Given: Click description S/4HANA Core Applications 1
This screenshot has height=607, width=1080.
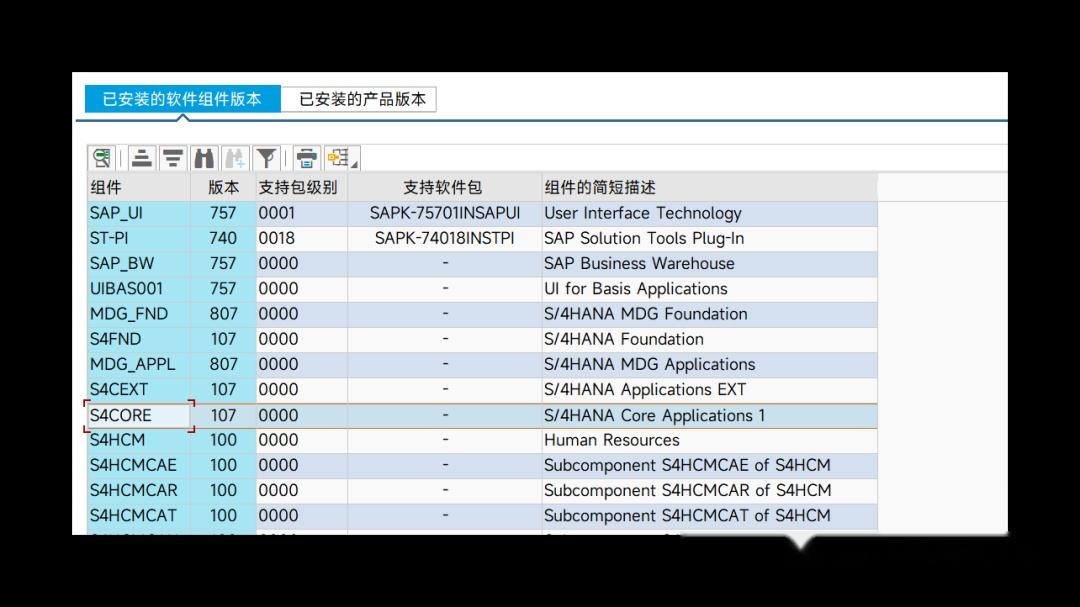Looking at the screenshot, I should [x=709, y=415].
